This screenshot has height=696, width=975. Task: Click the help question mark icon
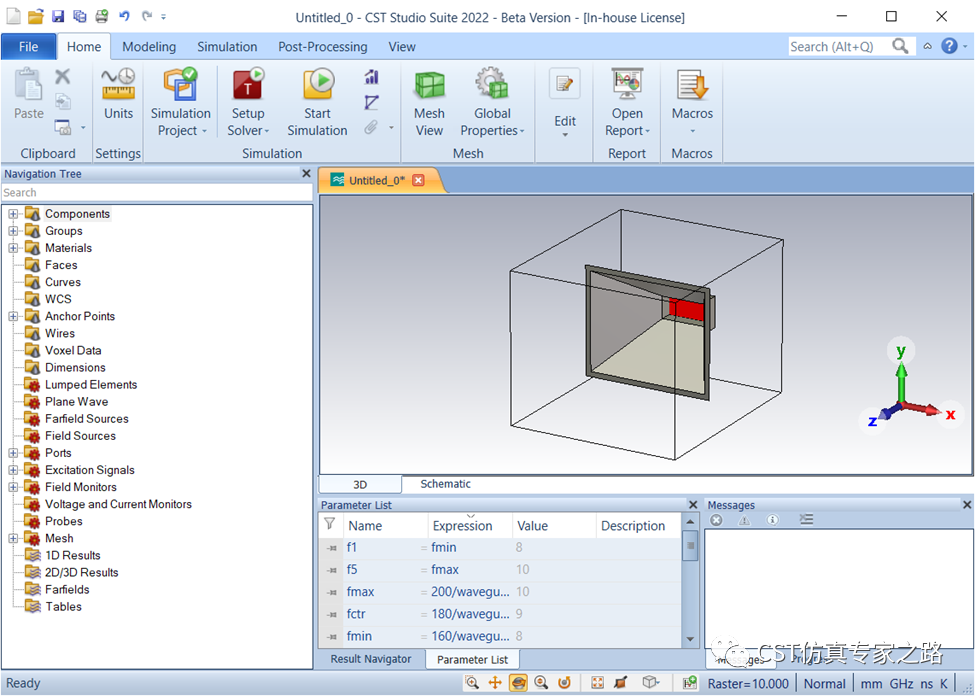[949, 46]
